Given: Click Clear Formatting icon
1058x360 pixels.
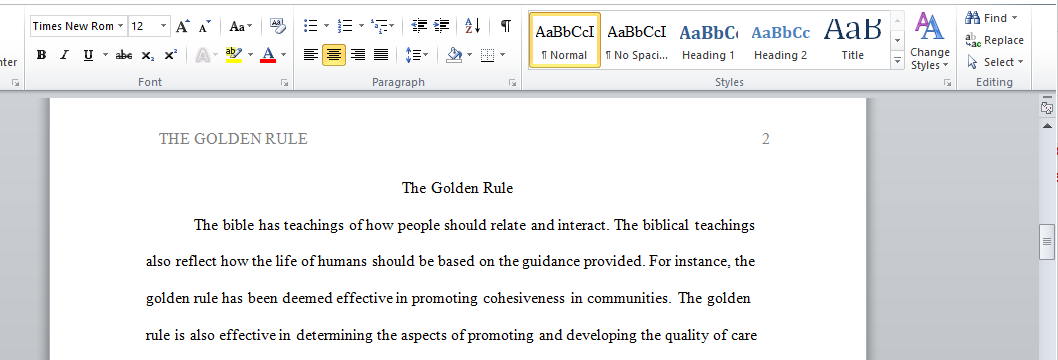Looking at the screenshot, I should 278,26.
